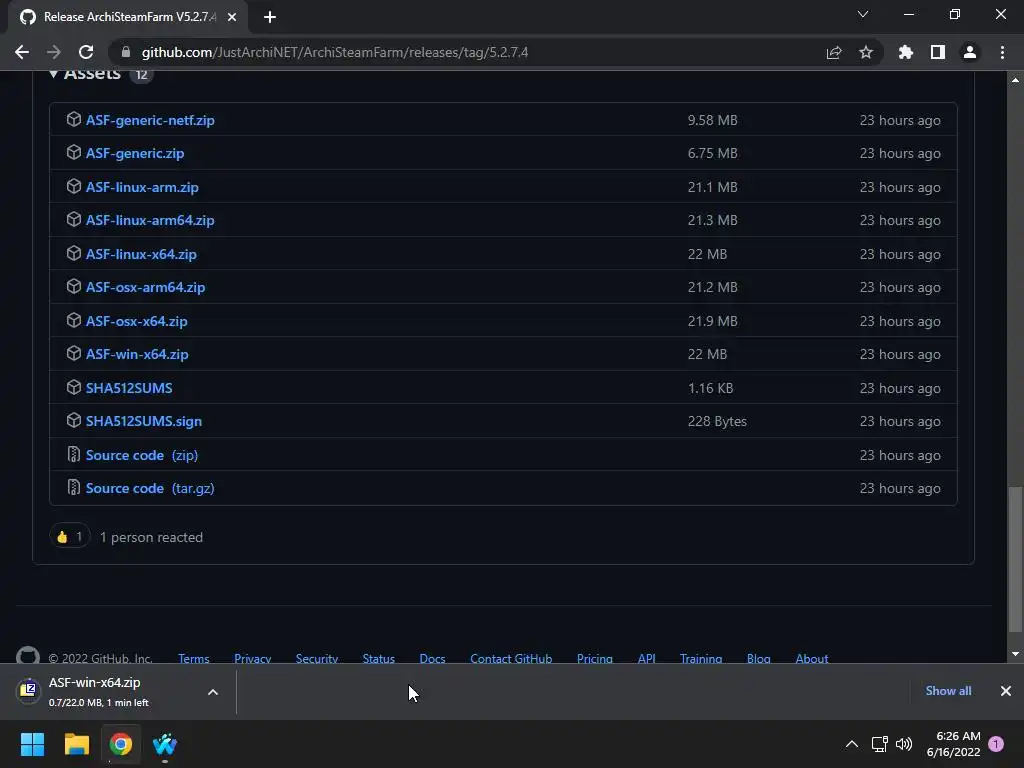
Task: Open the Terms footer link
Action: click(193, 658)
